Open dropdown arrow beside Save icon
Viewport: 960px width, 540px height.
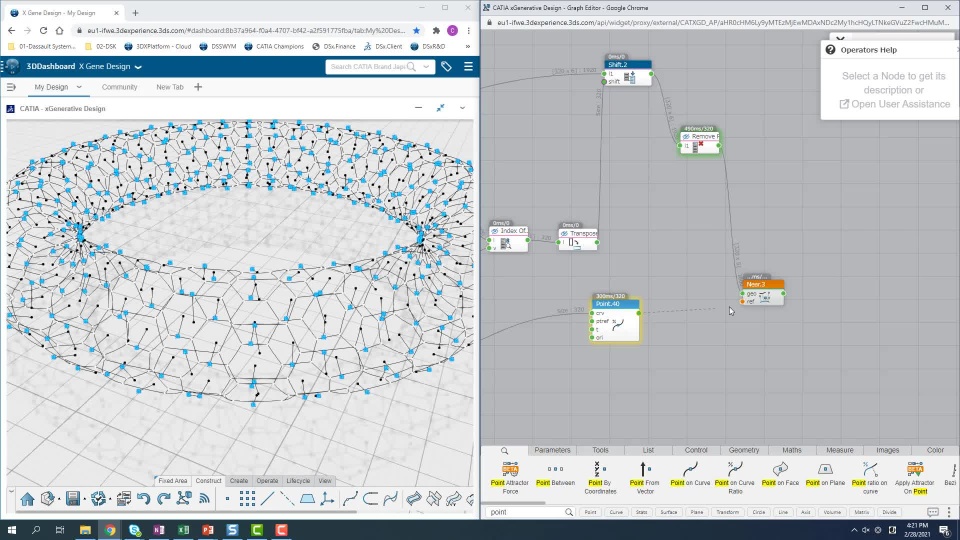pos(84,500)
